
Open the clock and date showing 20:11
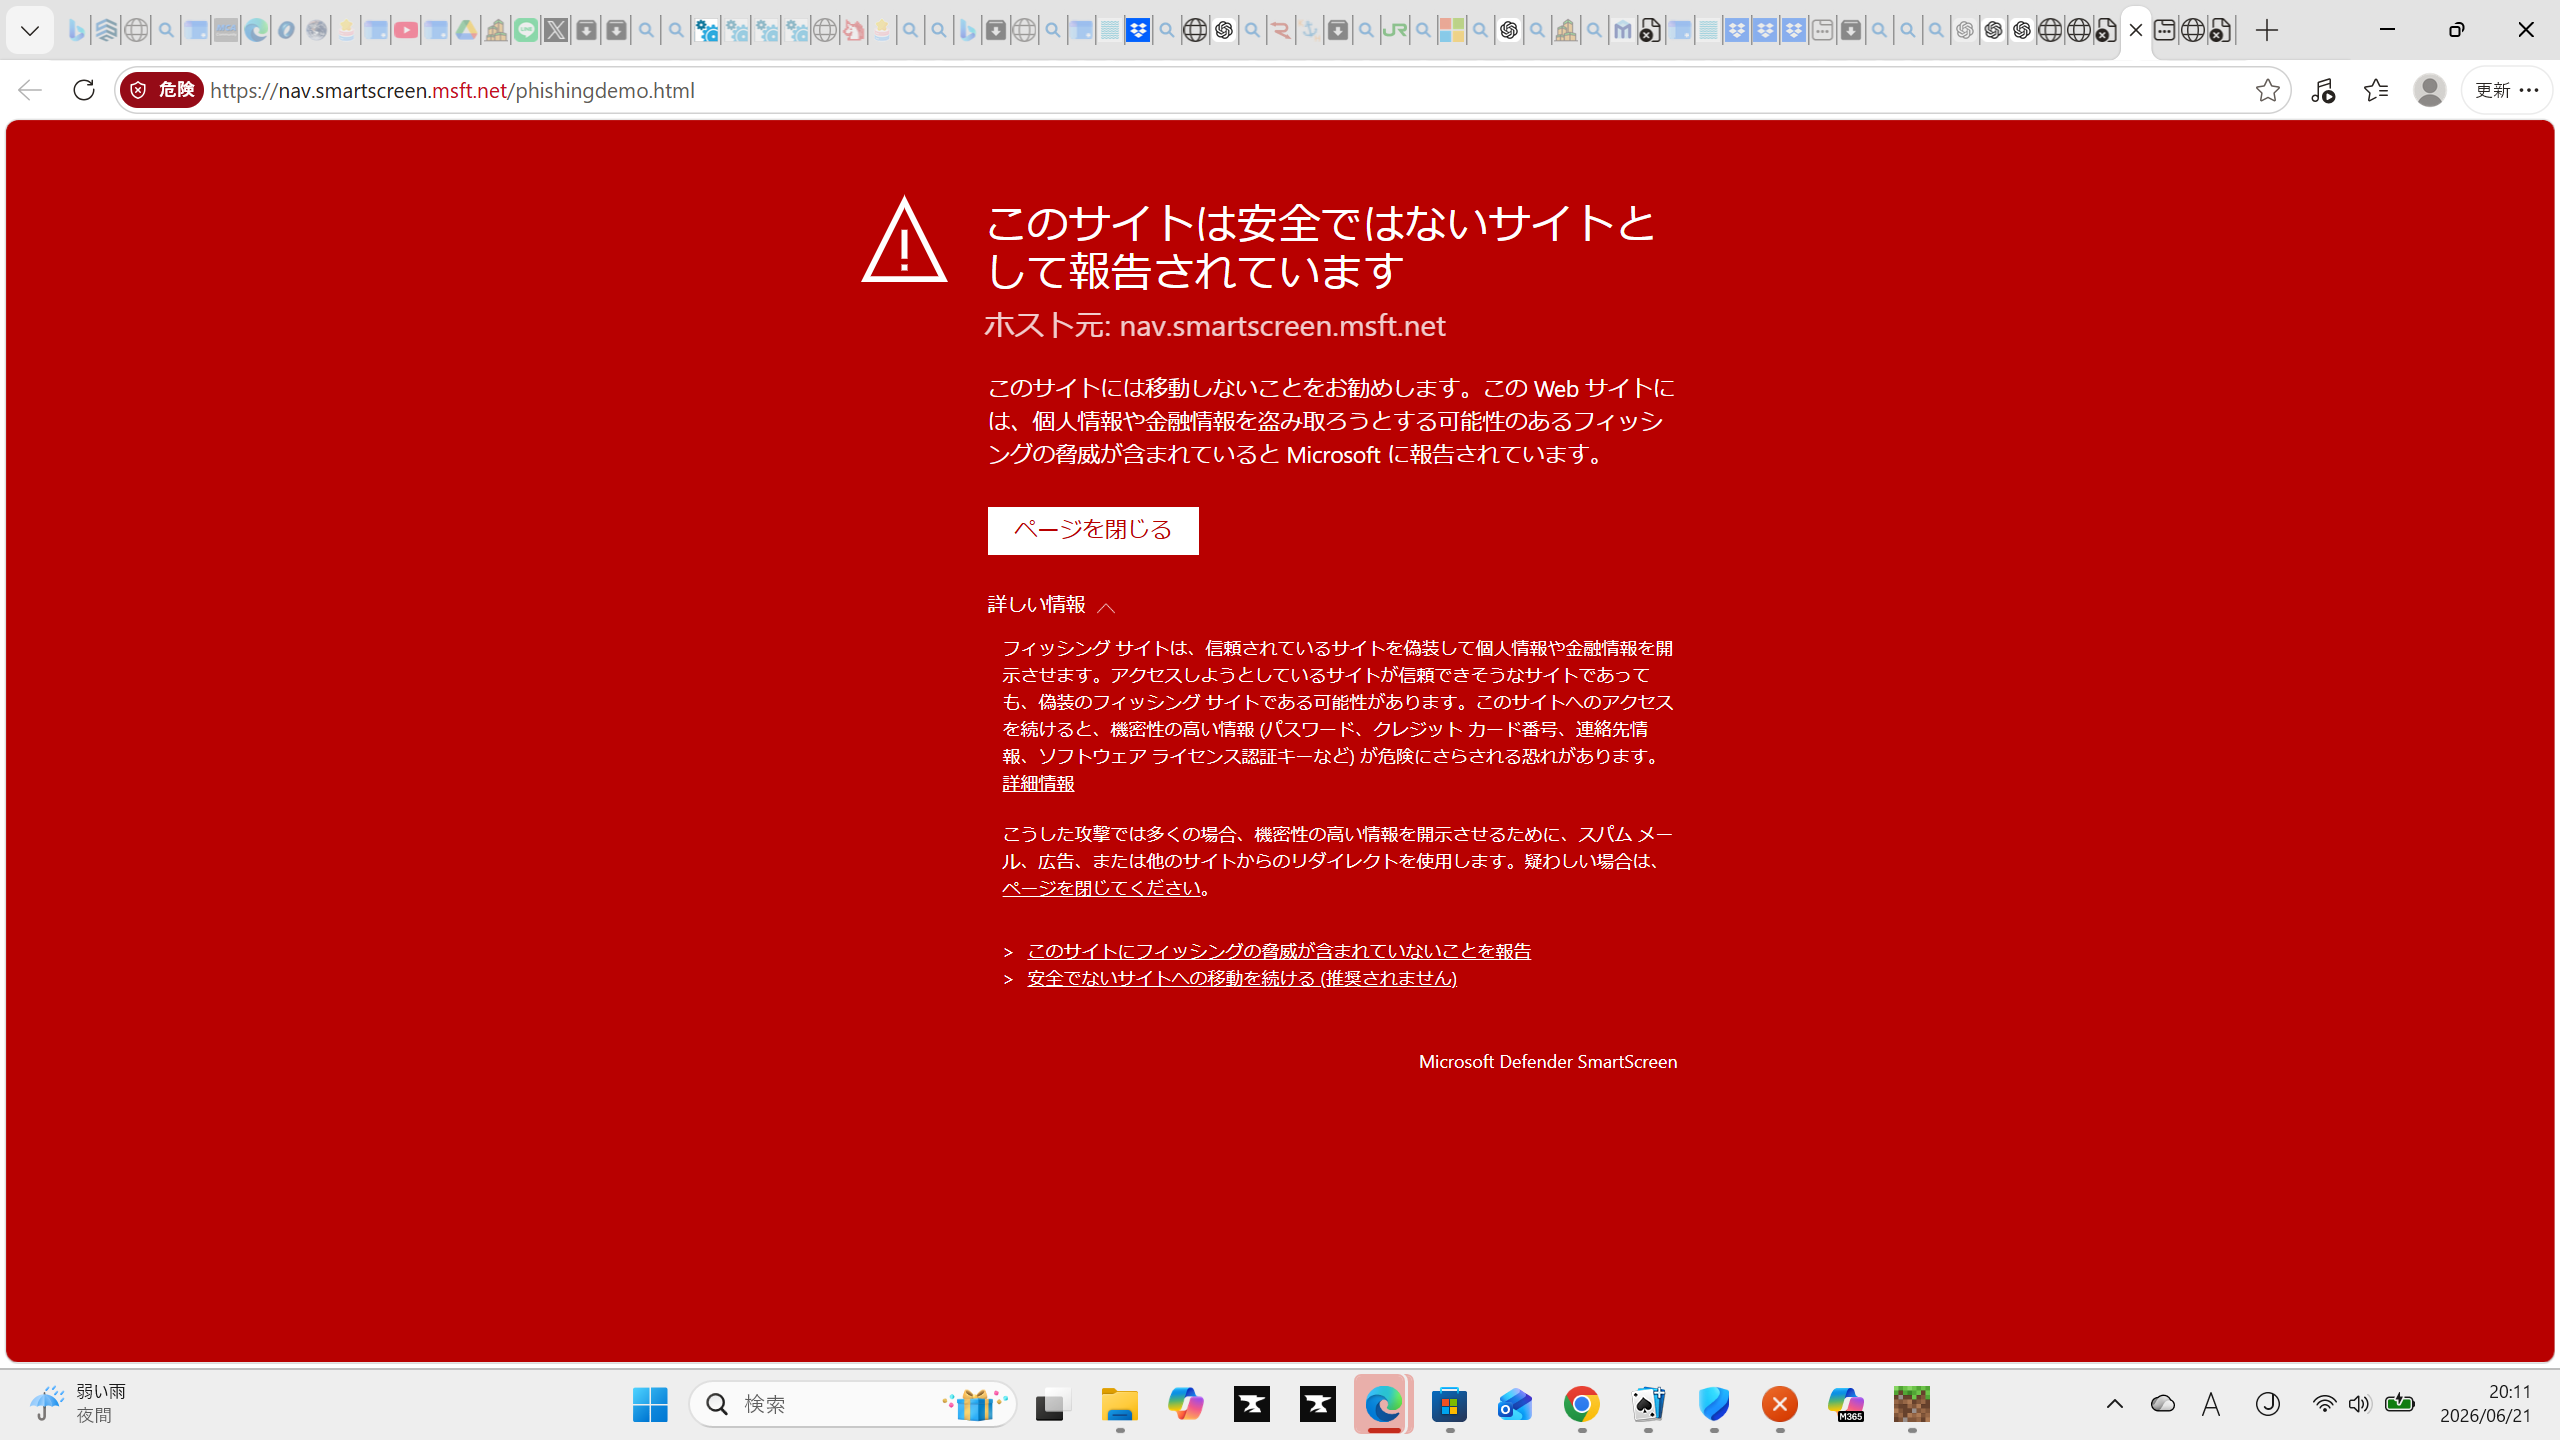coord(2485,1404)
